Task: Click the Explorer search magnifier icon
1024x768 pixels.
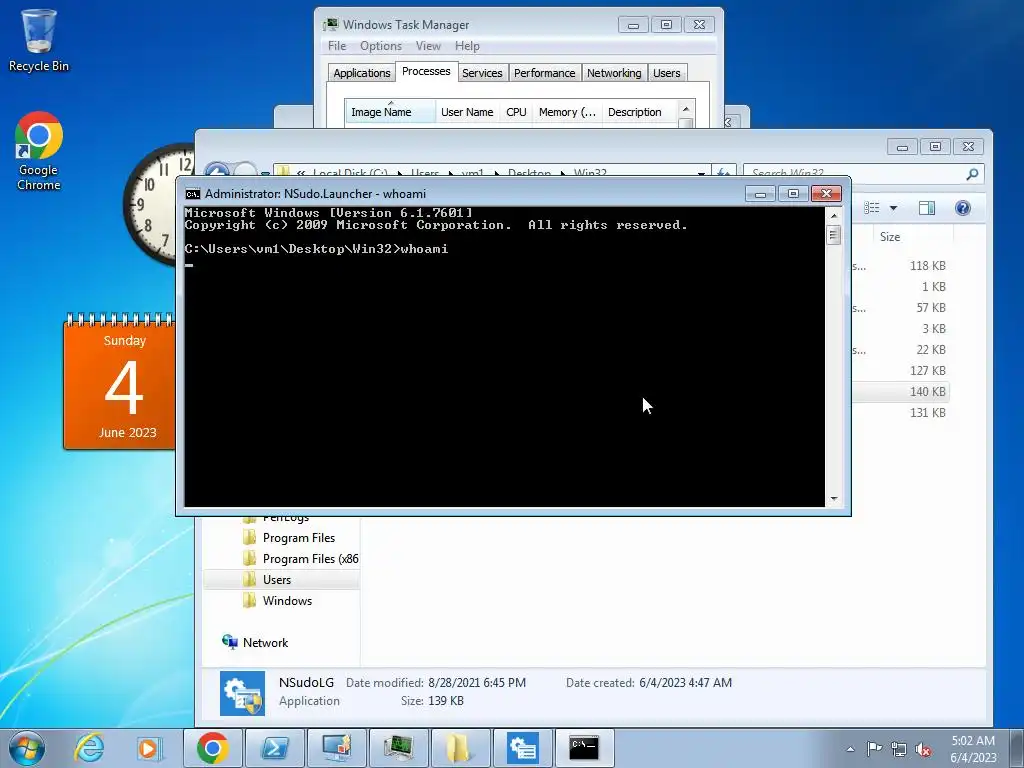Action: (x=972, y=173)
